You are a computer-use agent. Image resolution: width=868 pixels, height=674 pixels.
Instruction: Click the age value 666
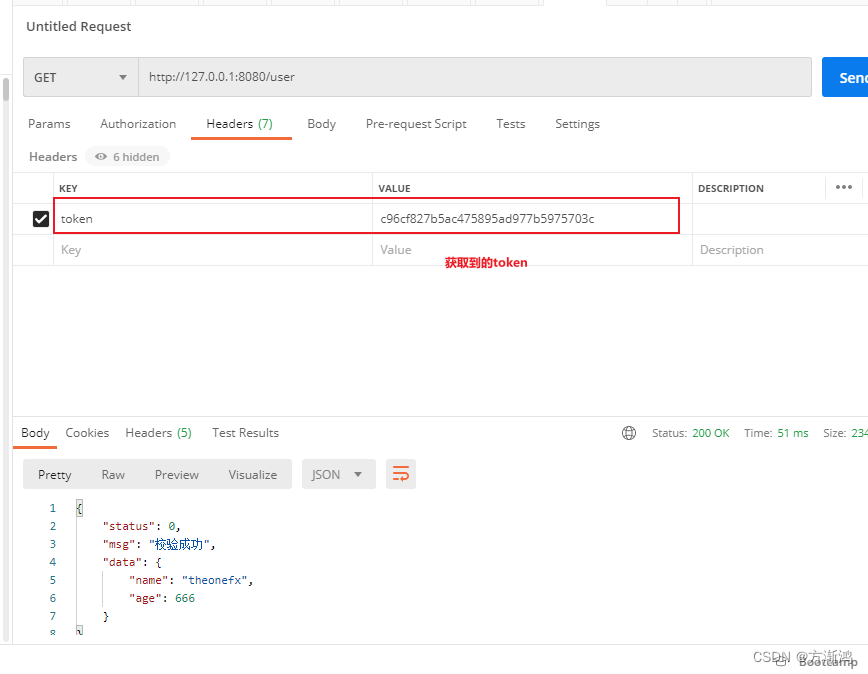click(x=185, y=598)
